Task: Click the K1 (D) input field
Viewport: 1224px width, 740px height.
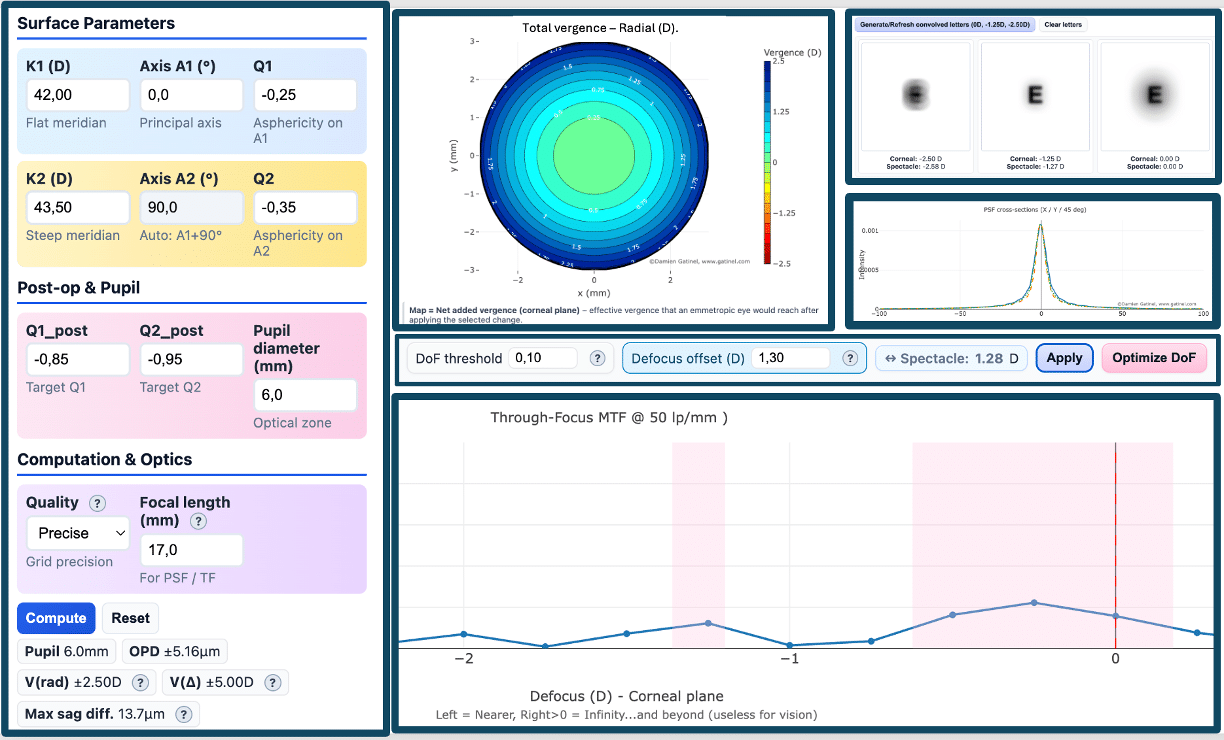Action: [x=77, y=95]
